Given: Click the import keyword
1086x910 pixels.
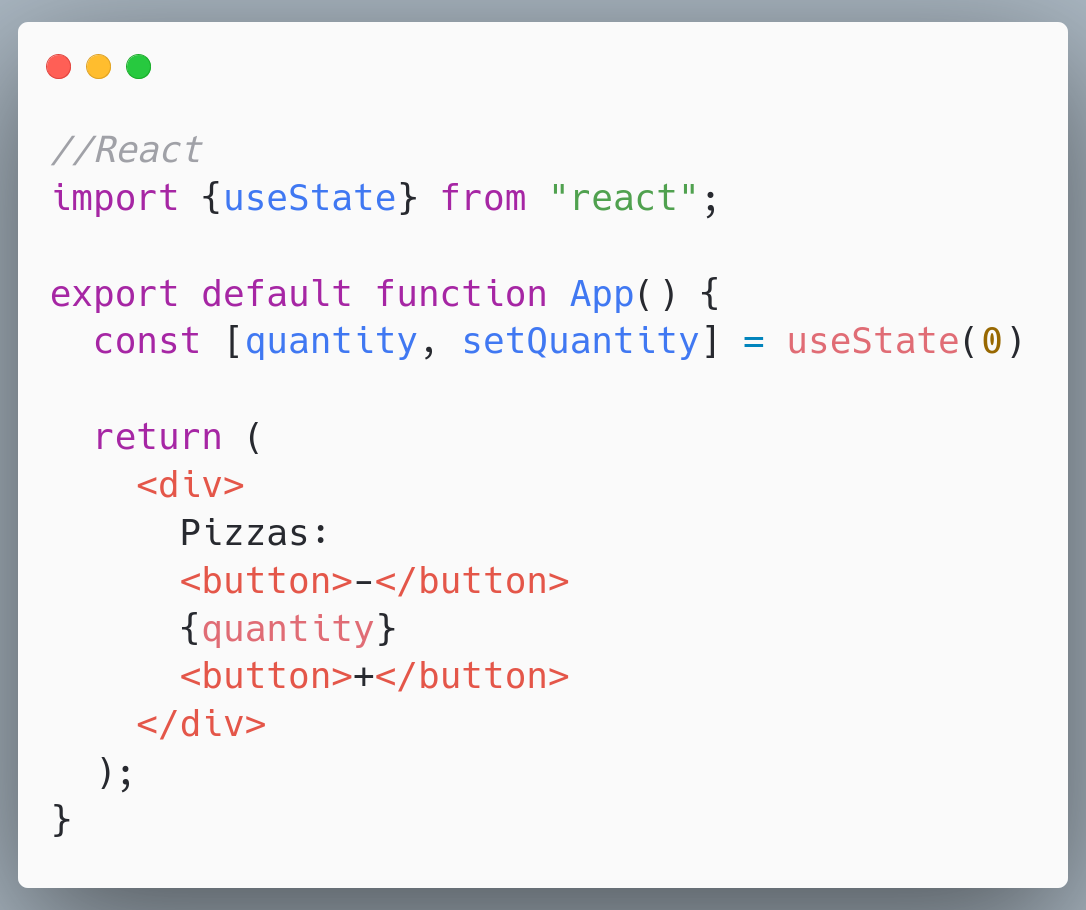Looking at the screenshot, I should tap(115, 198).
